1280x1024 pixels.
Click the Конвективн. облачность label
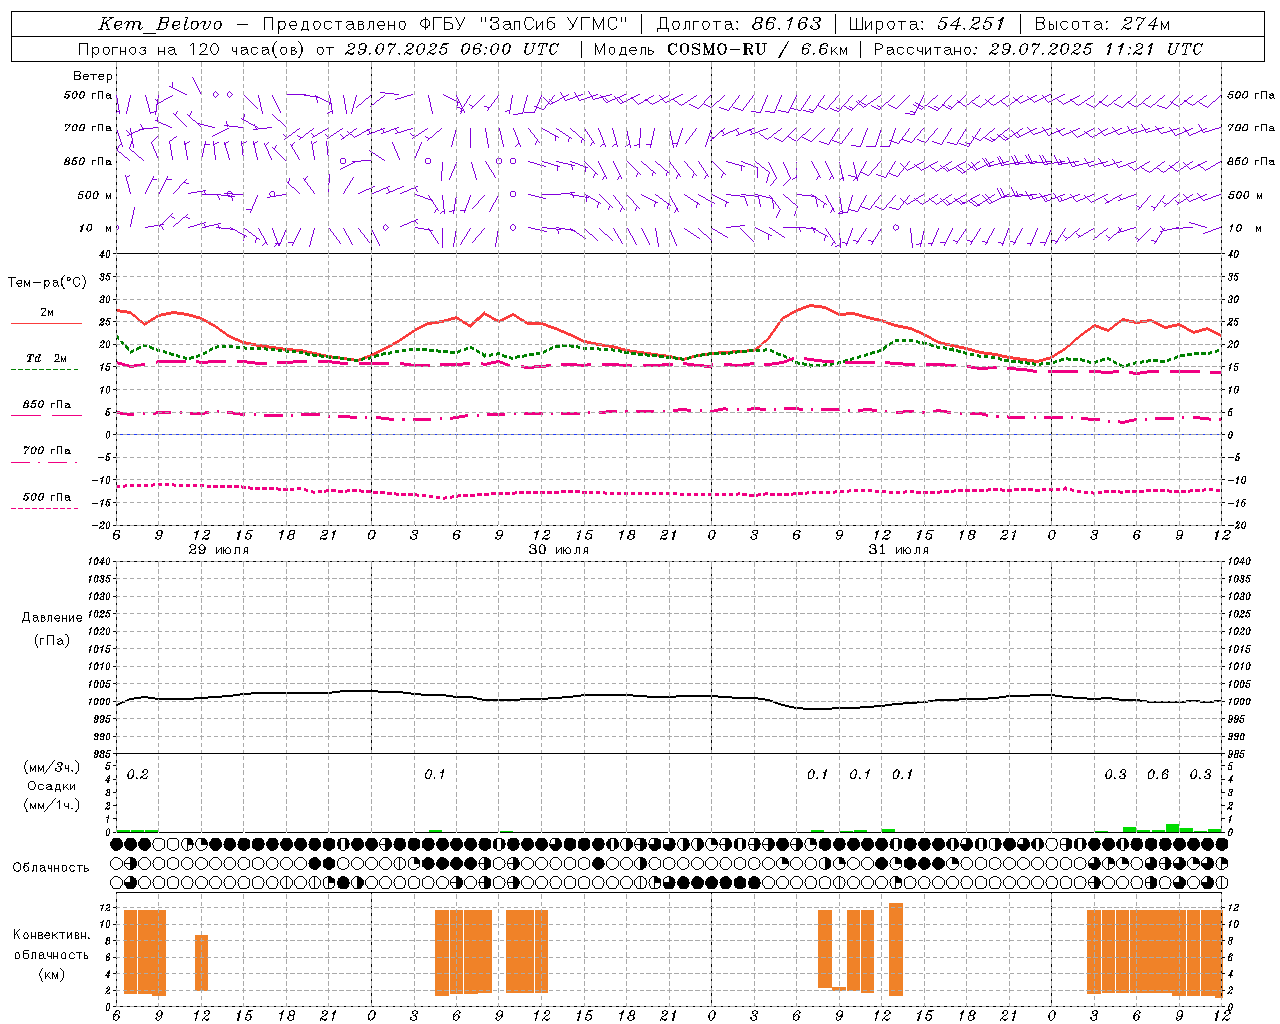[51, 954]
